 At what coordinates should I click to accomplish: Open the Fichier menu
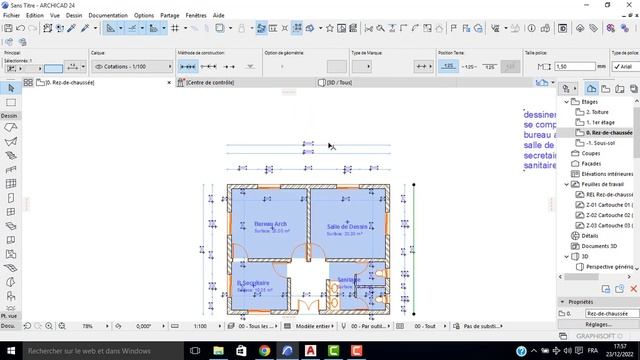click(x=11, y=16)
